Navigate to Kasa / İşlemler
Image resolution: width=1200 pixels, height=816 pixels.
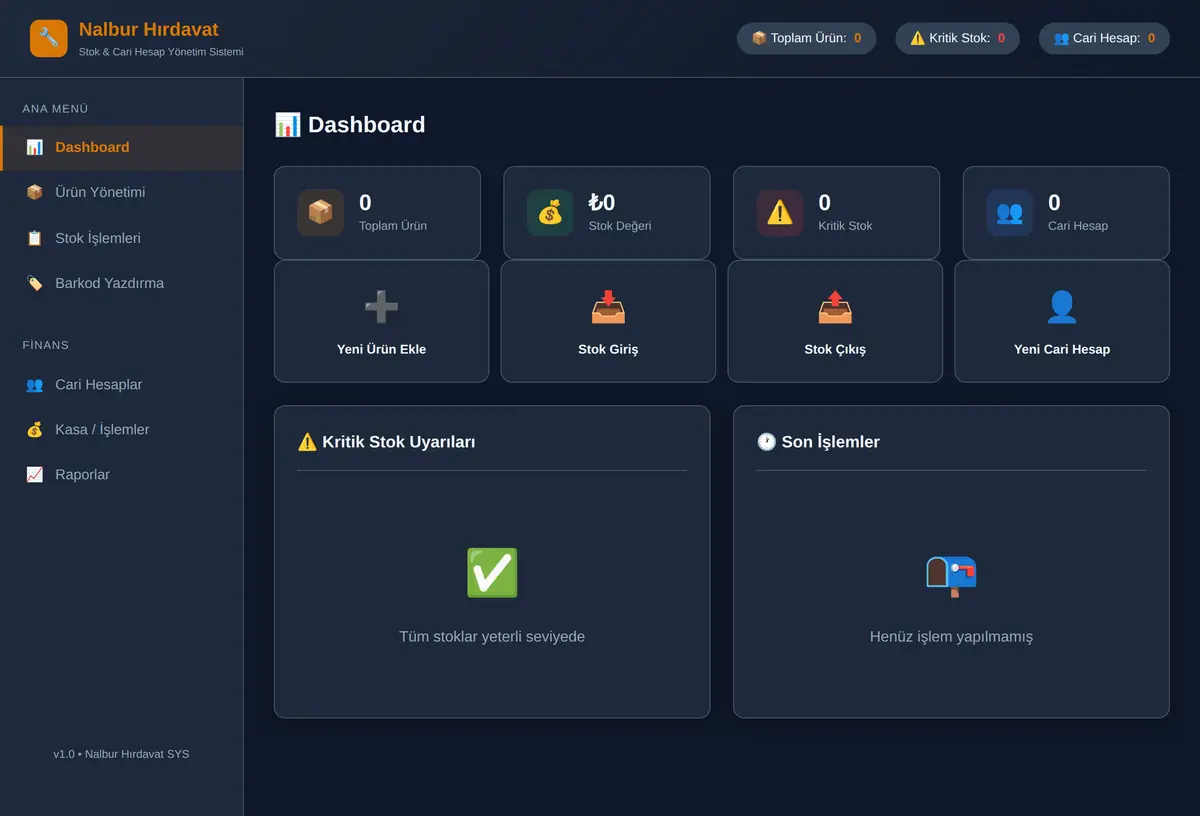(121, 429)
